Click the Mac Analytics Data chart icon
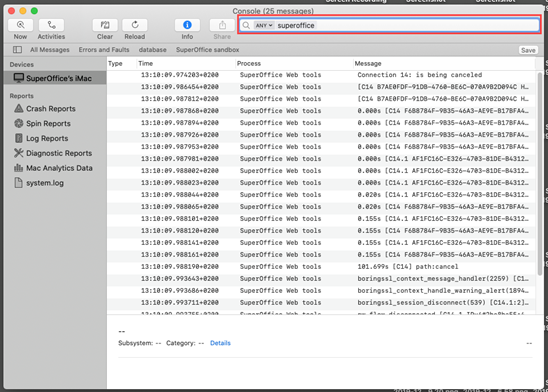548x392 pixels. (19, 168)
